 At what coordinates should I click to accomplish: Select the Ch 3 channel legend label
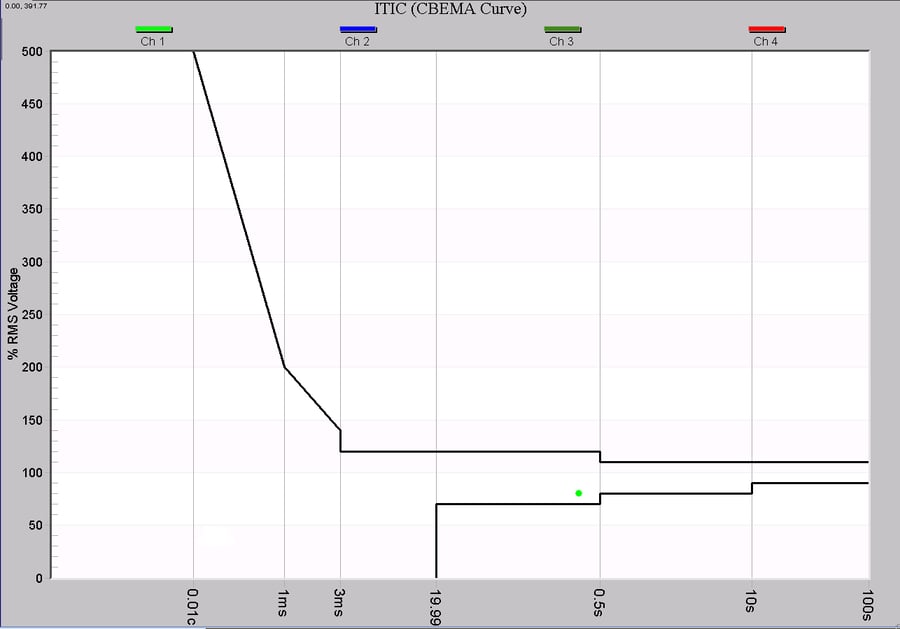coord(562,41)
